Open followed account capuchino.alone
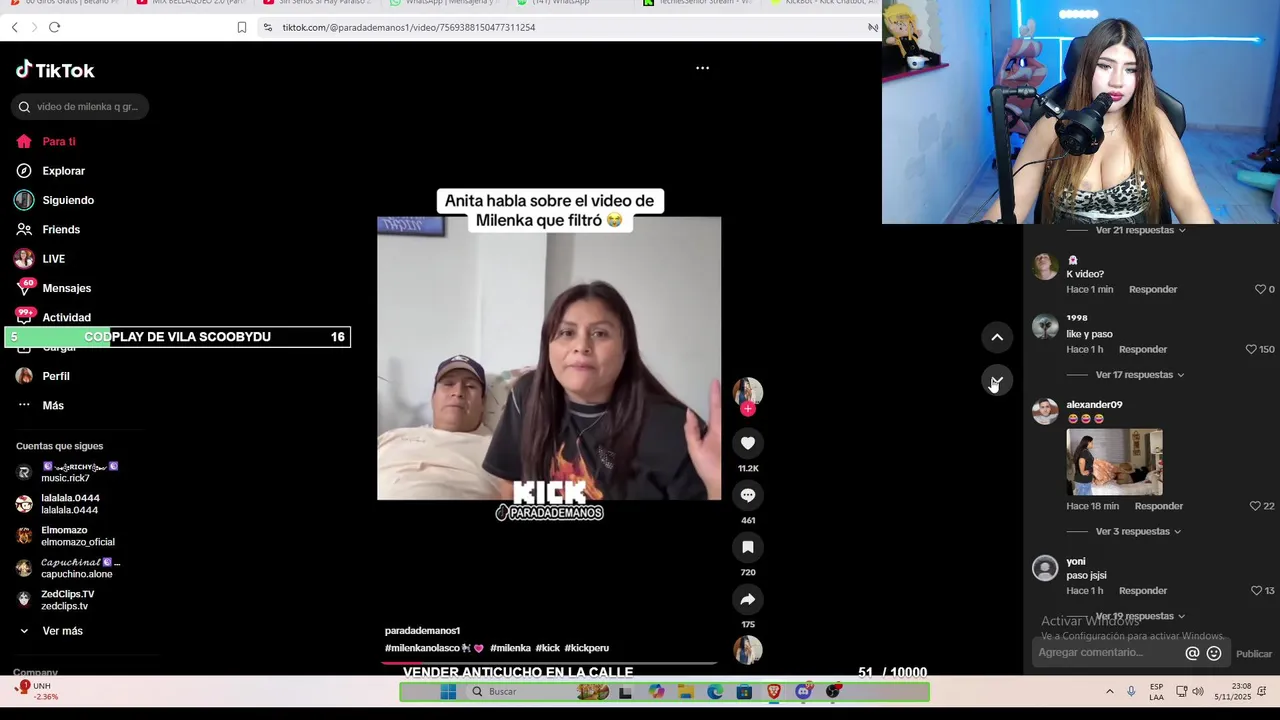1280x720 pixels. (67, 568)
